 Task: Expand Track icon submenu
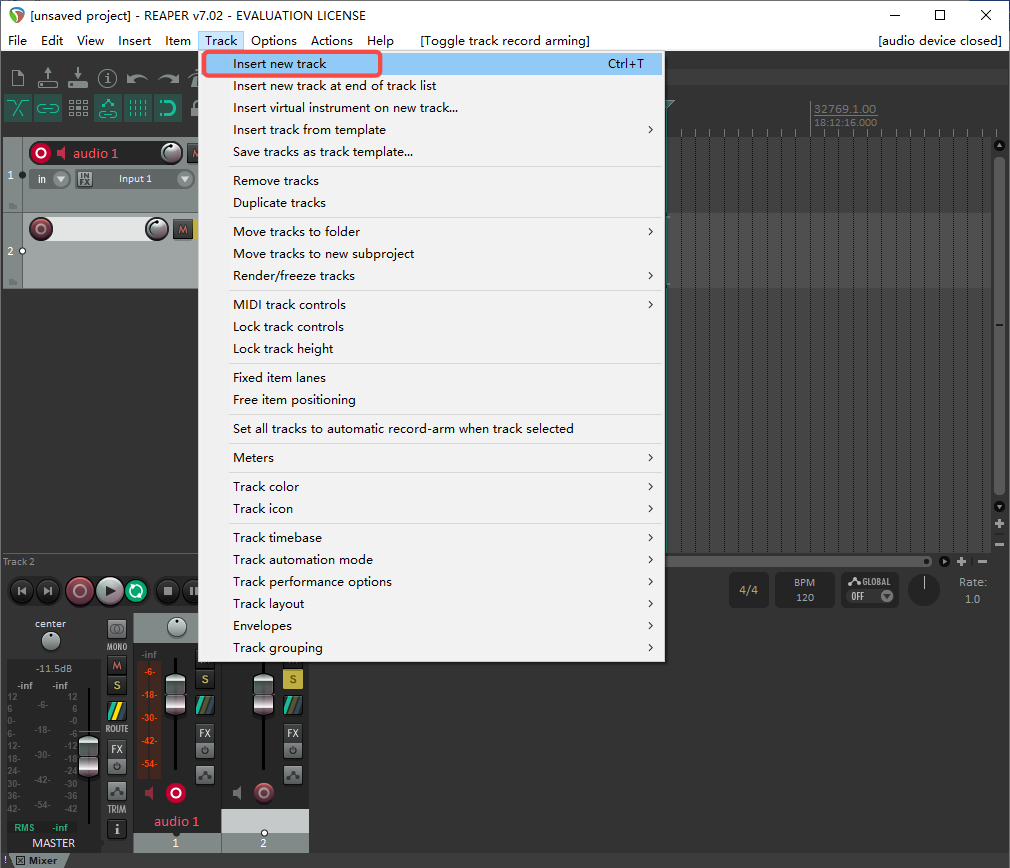(x=432, y=508)
